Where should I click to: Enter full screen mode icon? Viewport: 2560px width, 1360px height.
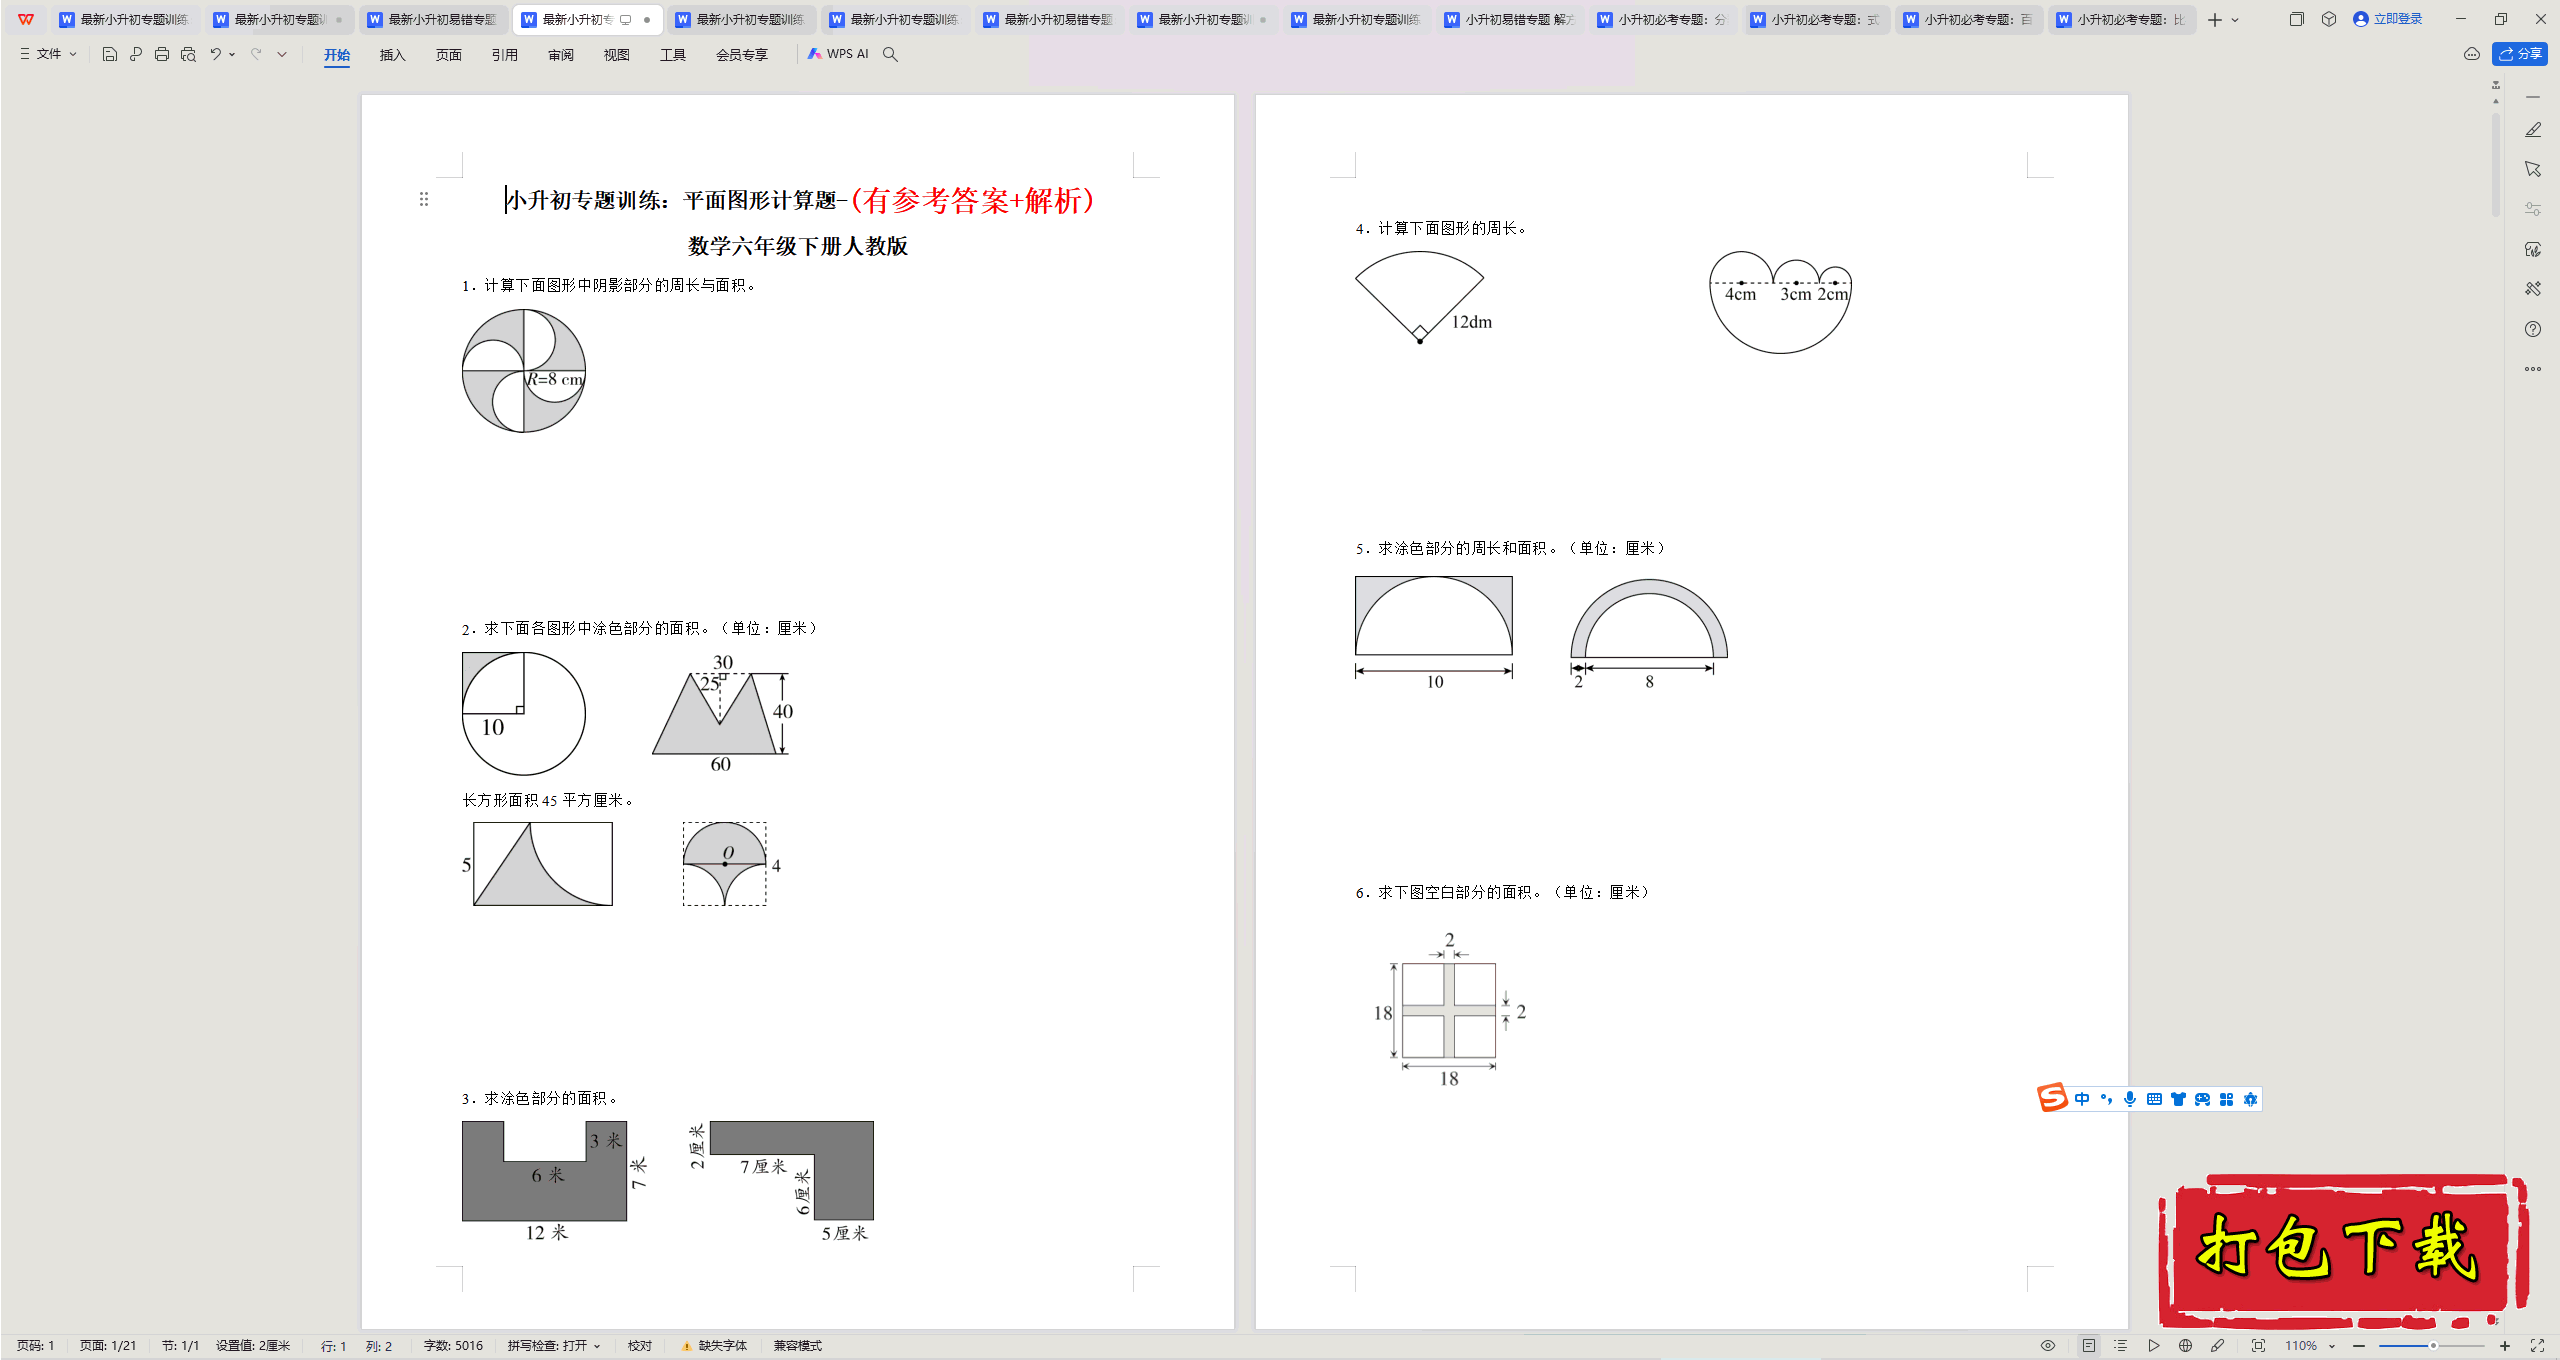[x=2537, y=1346]
